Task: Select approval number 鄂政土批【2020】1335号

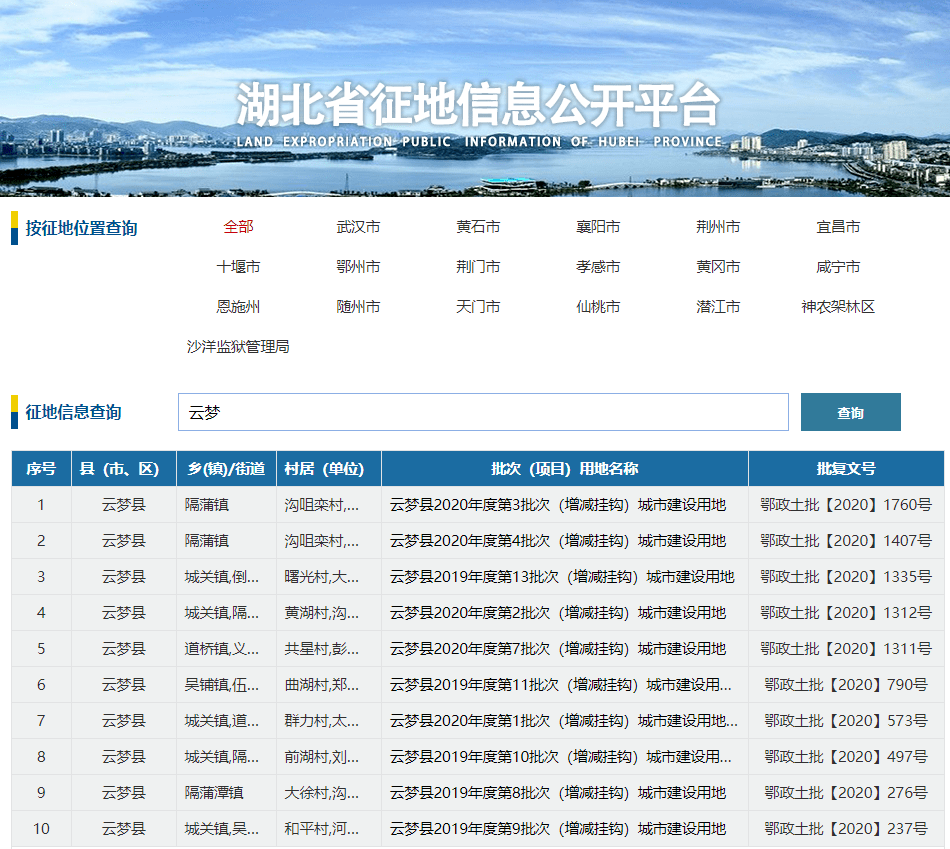Action: [846, 576]
